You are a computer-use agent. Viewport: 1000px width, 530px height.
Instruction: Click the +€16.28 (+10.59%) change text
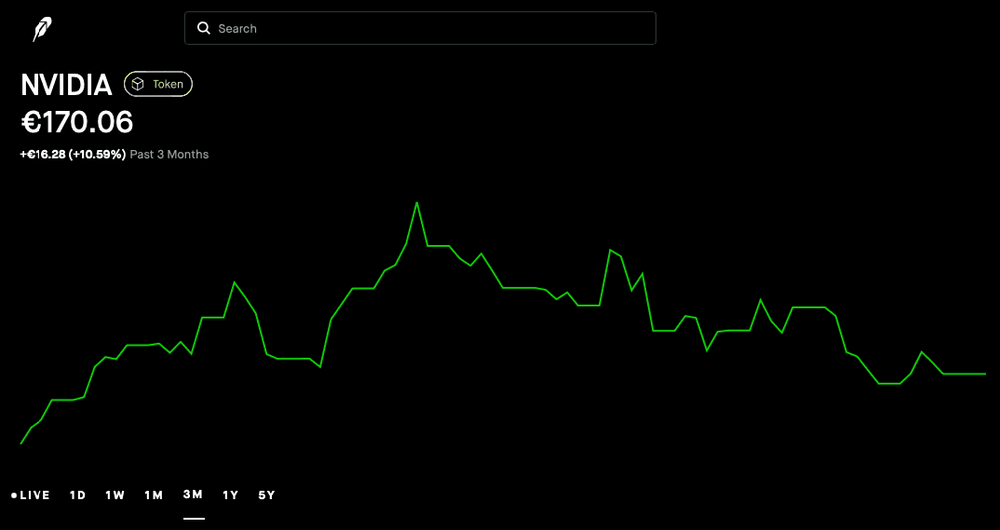point(73,154)
